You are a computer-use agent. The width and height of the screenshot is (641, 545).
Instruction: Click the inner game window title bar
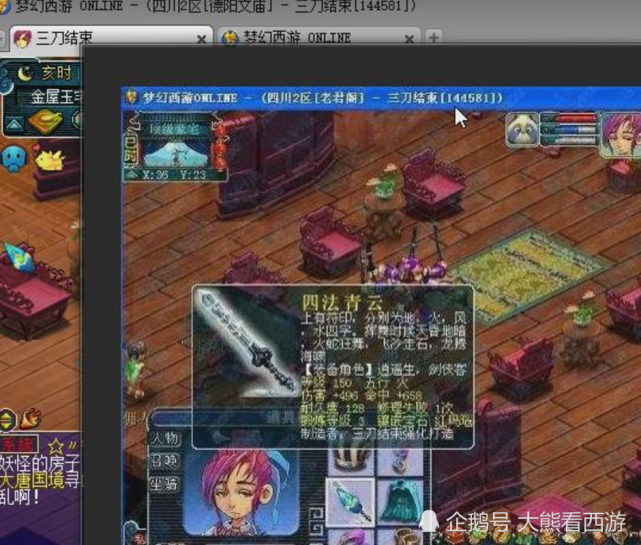(380, 98)
